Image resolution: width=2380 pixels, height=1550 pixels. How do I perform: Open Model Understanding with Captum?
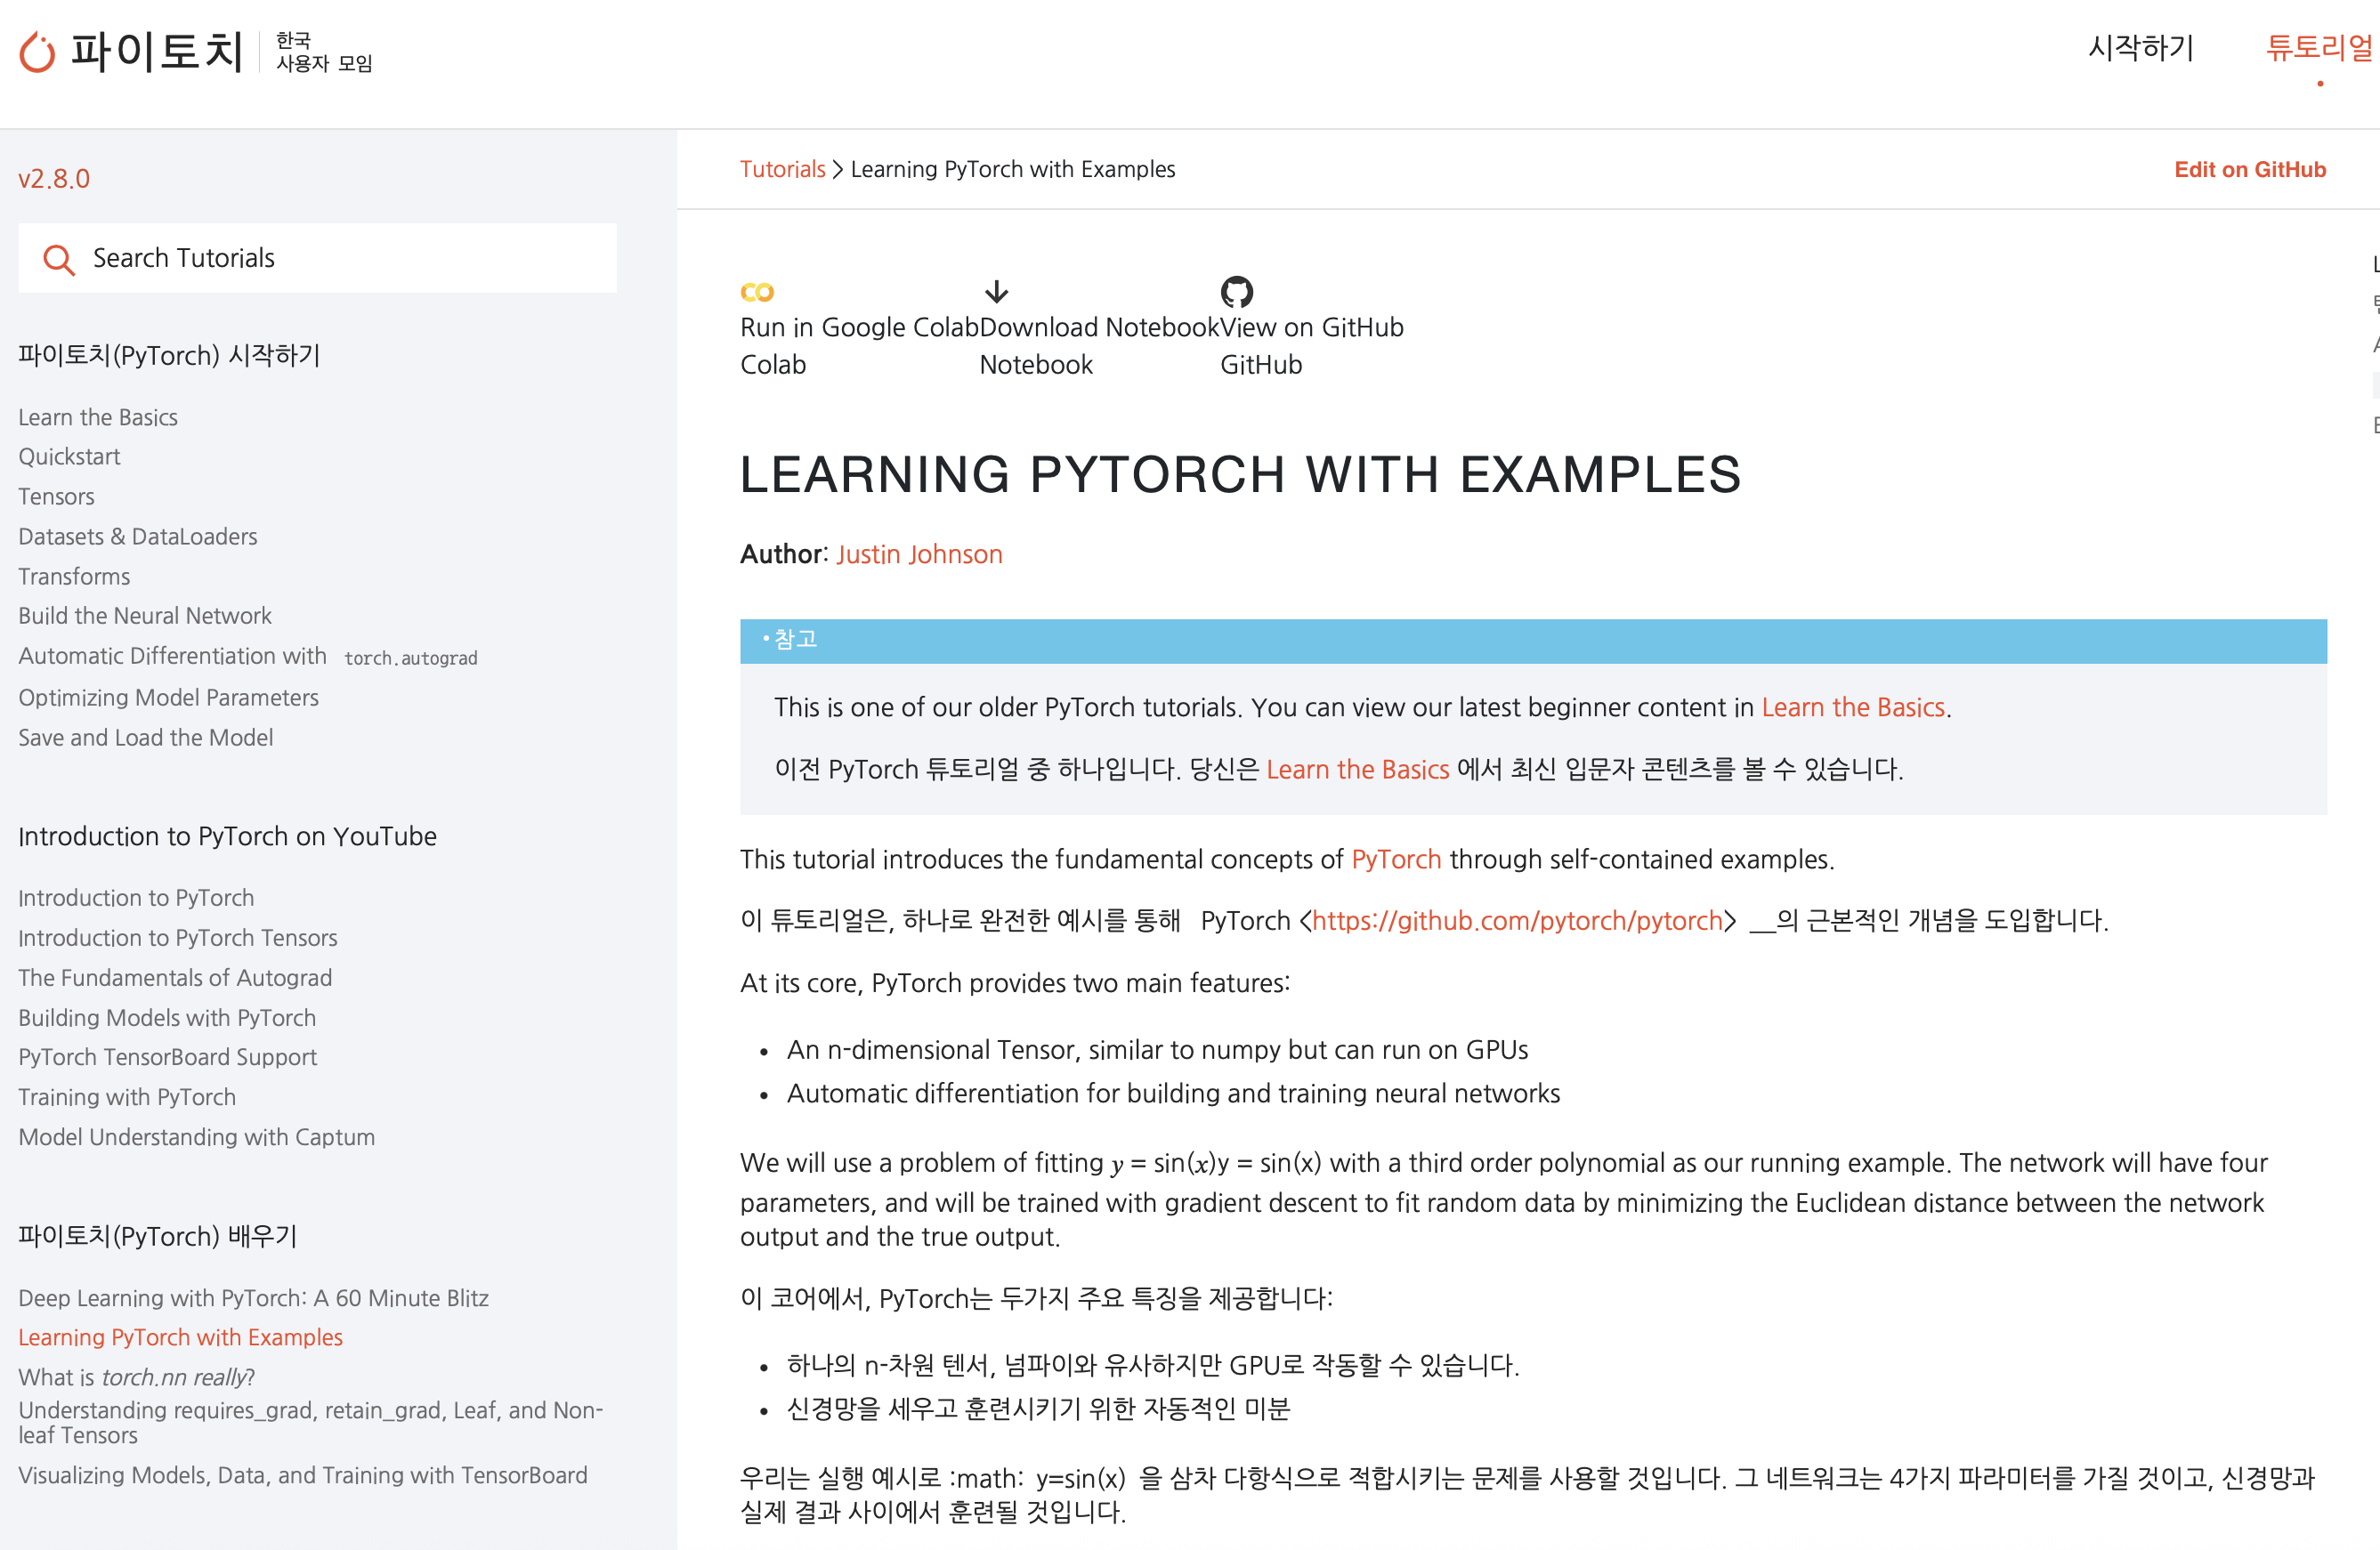coord(196,1137)
